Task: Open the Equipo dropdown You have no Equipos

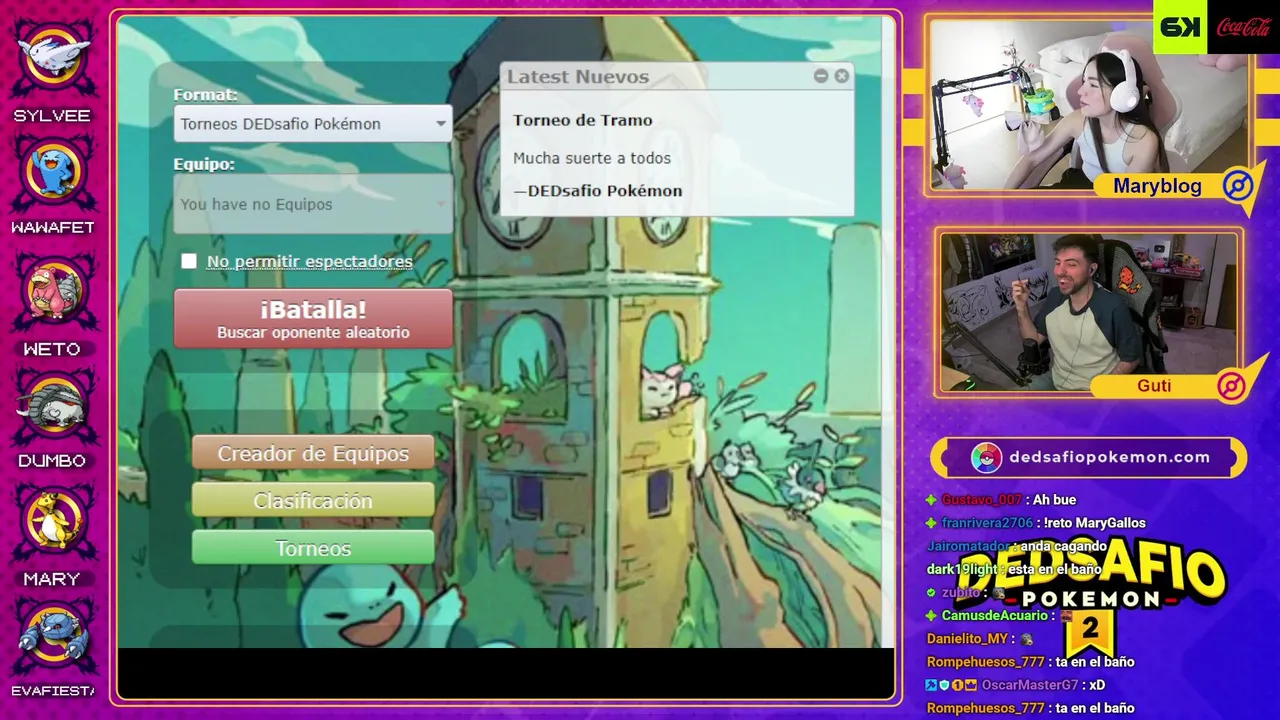Action: tap(313, 204)
